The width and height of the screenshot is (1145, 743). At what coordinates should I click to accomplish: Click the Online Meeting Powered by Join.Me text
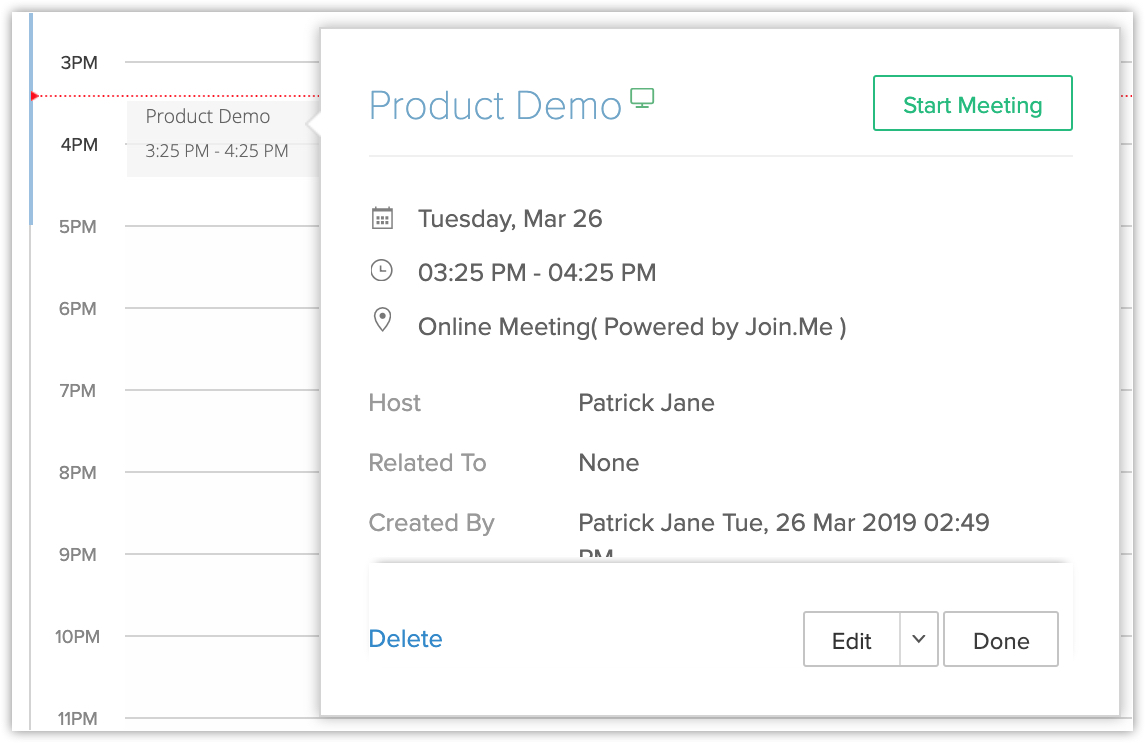click(x=632, y=327)
